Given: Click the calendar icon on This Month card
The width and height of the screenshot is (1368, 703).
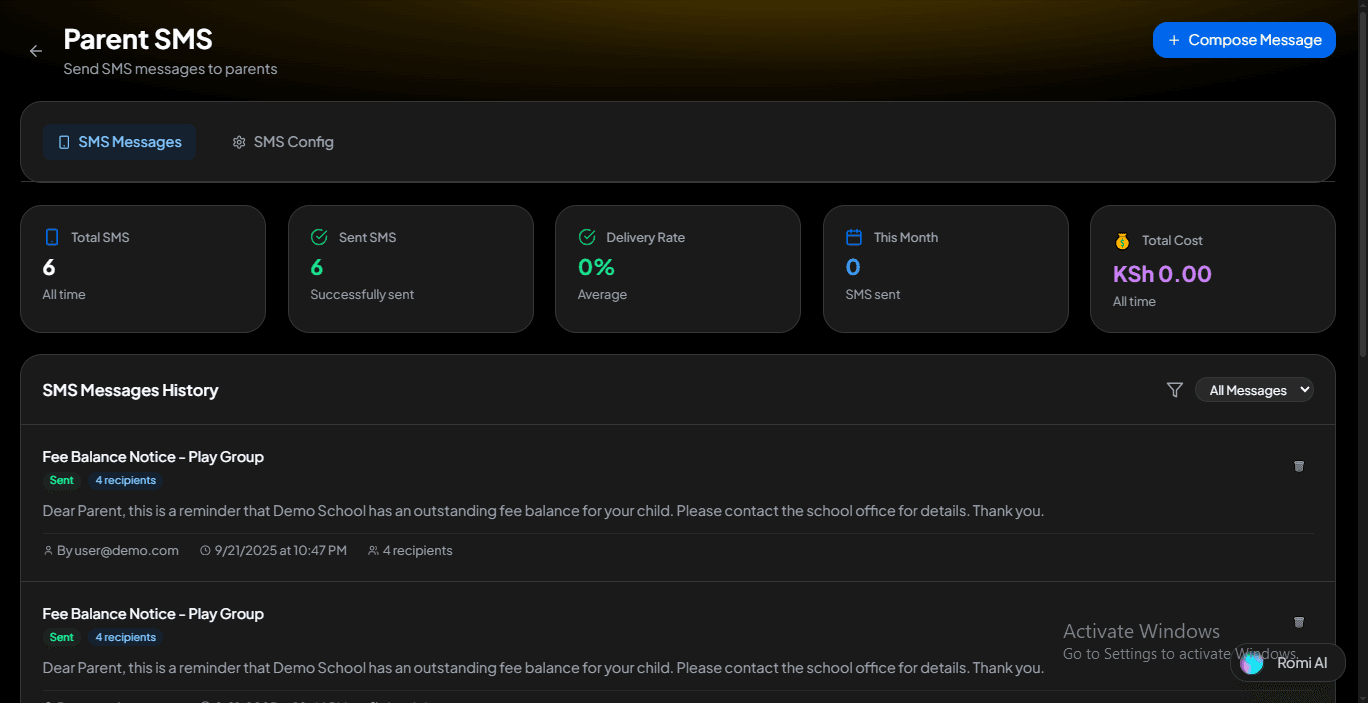Looking at the screenshot, I should click(854, 237).
